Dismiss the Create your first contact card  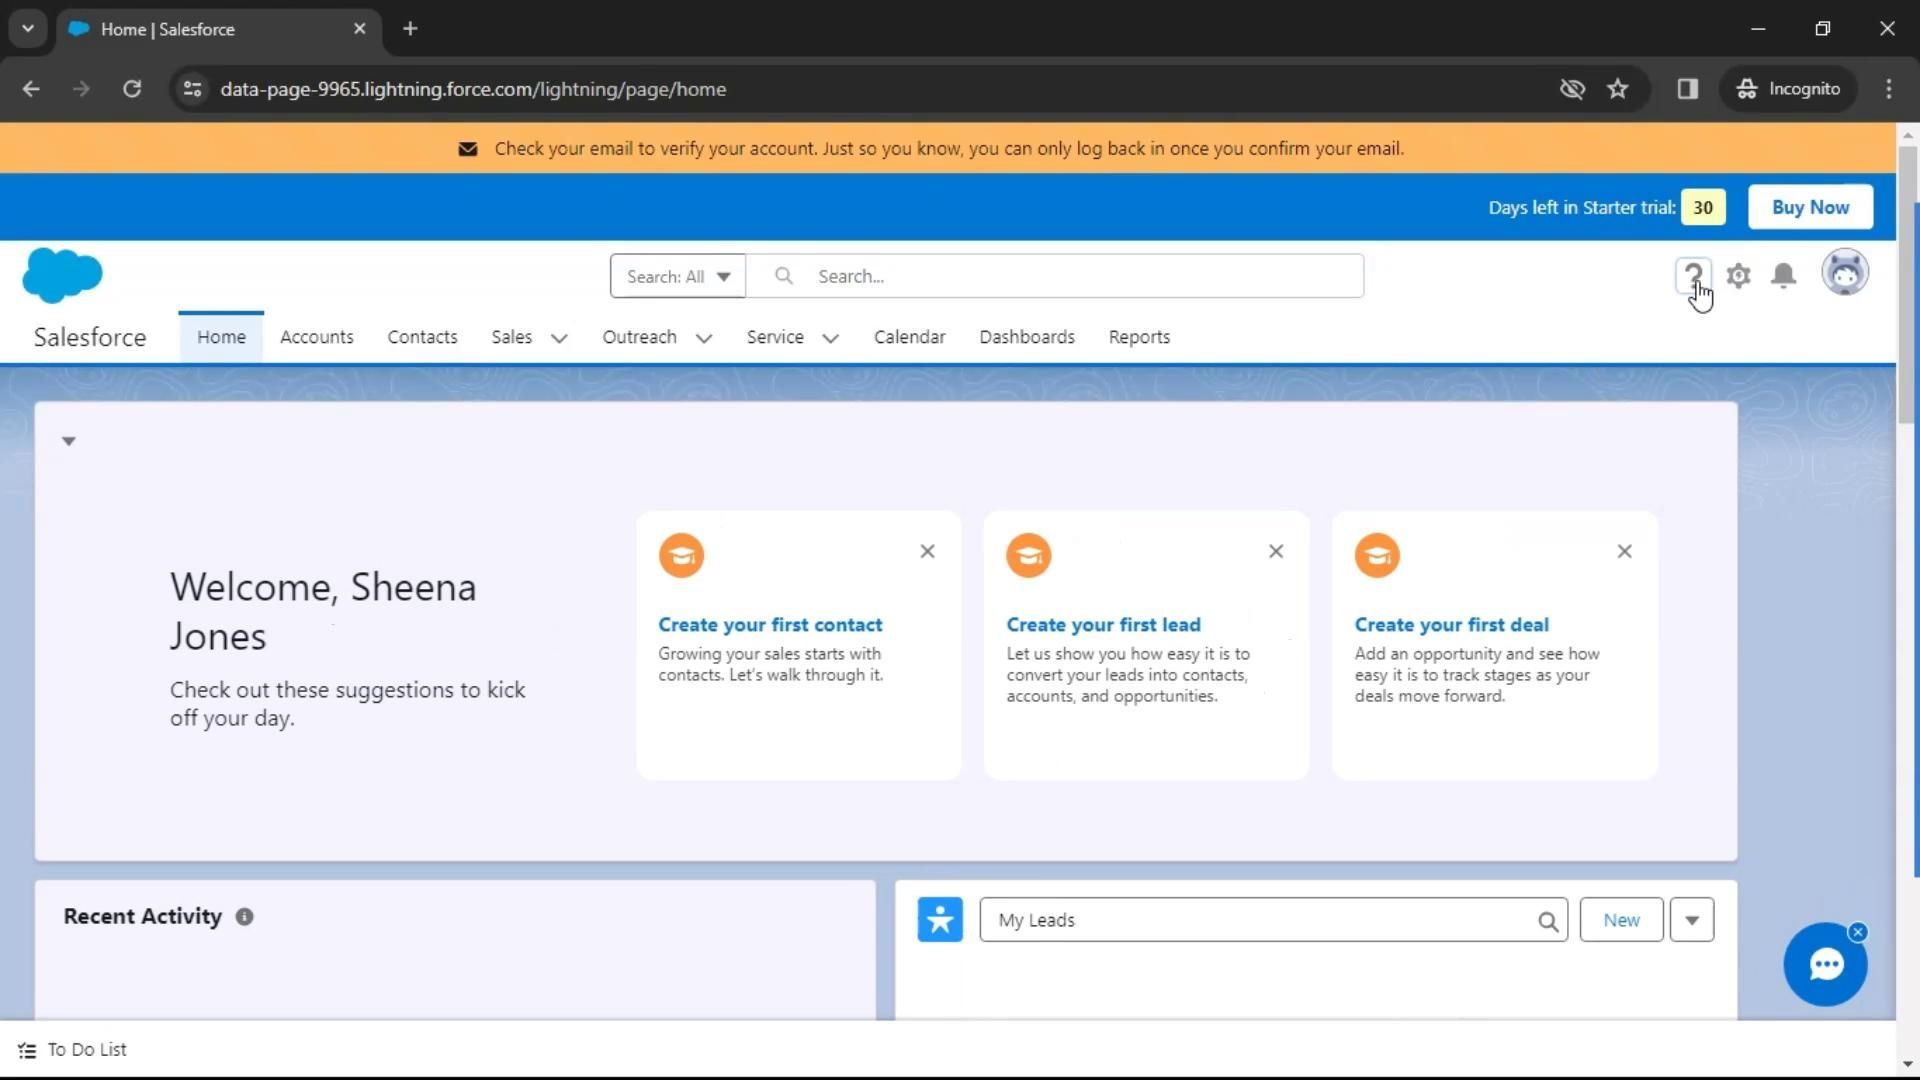pos(927,551)
